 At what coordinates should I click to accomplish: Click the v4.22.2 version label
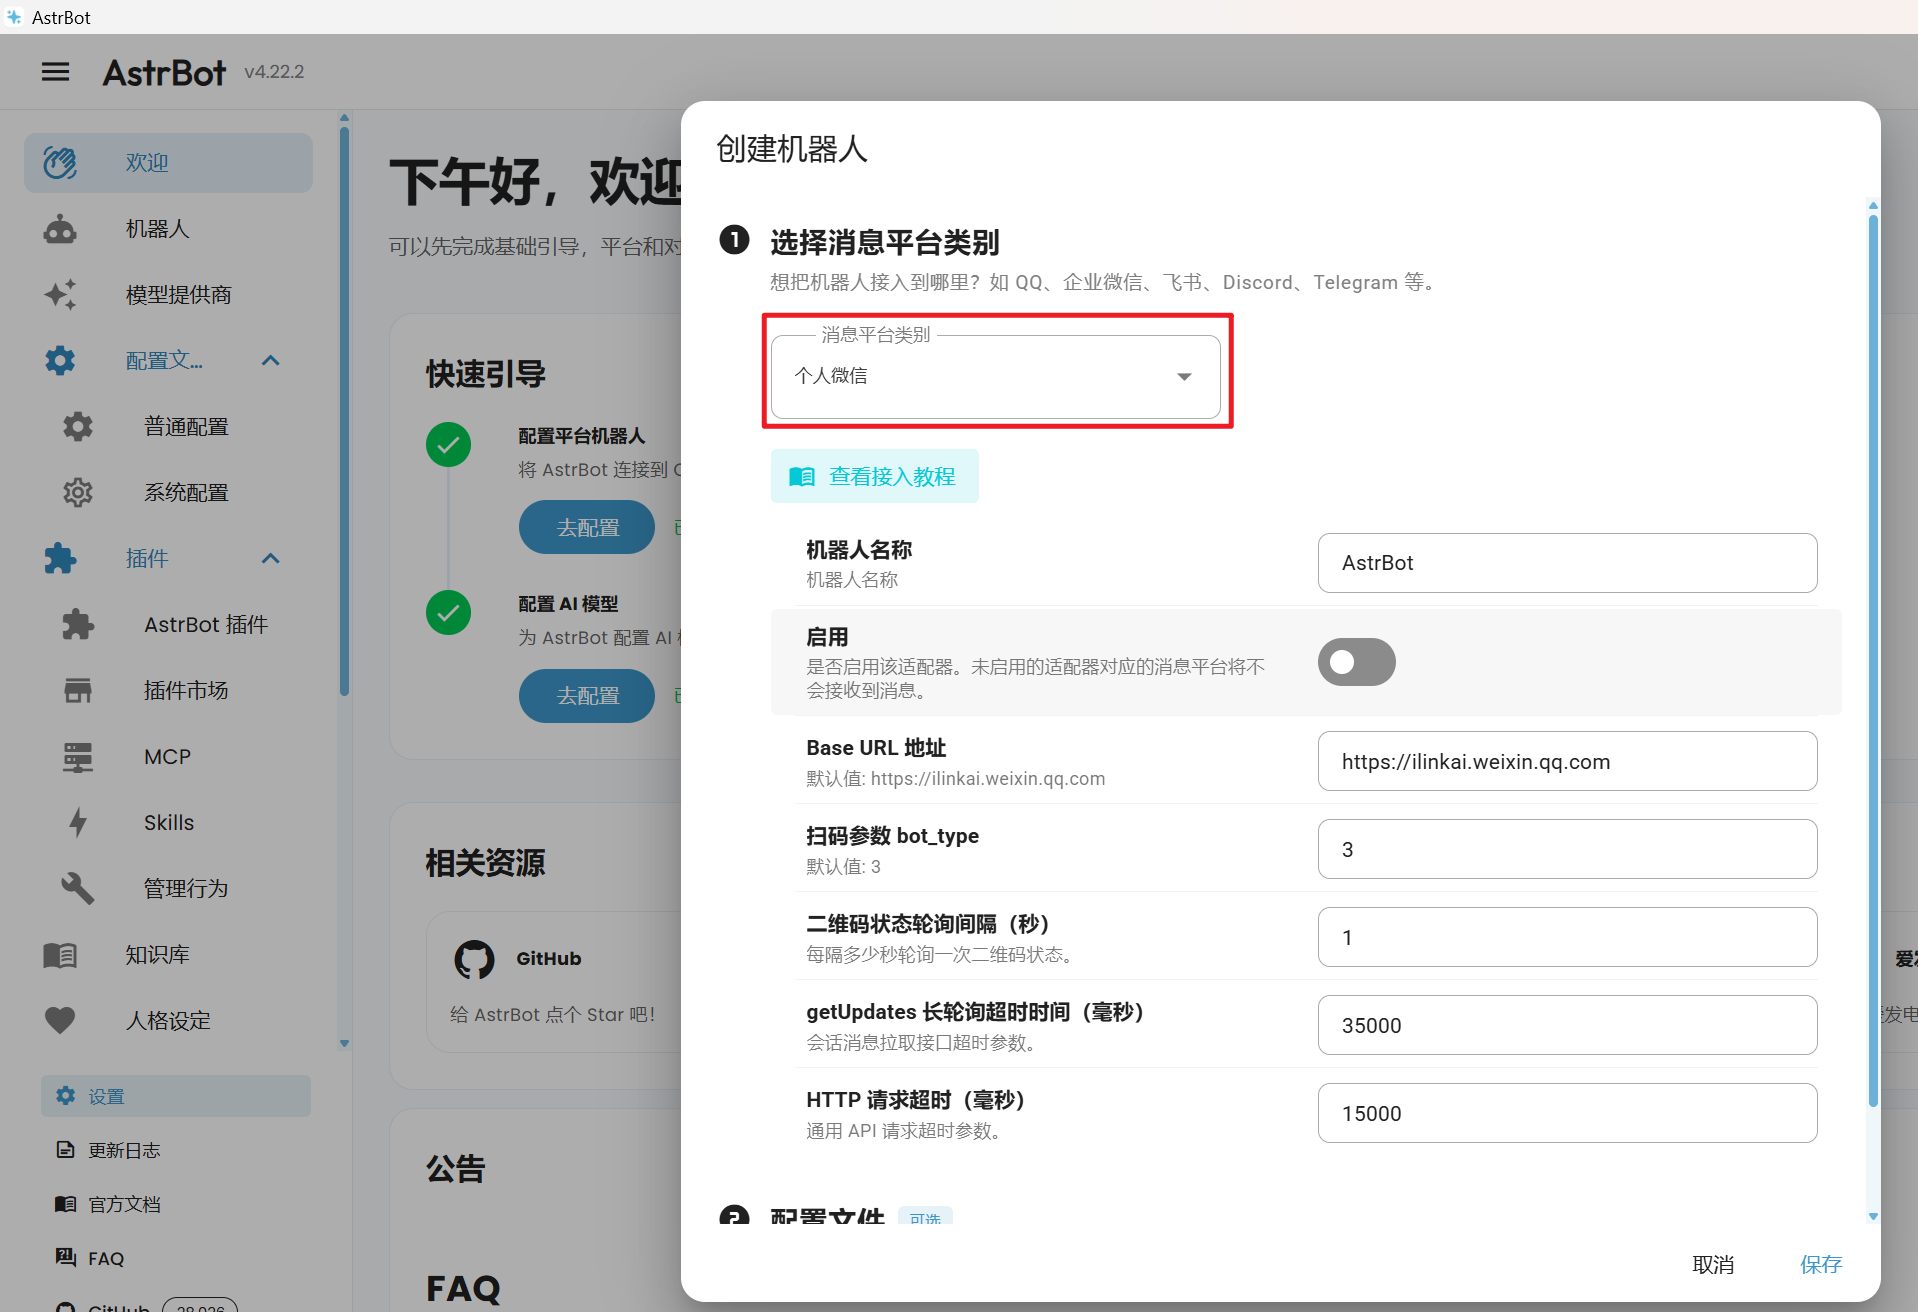274,72
